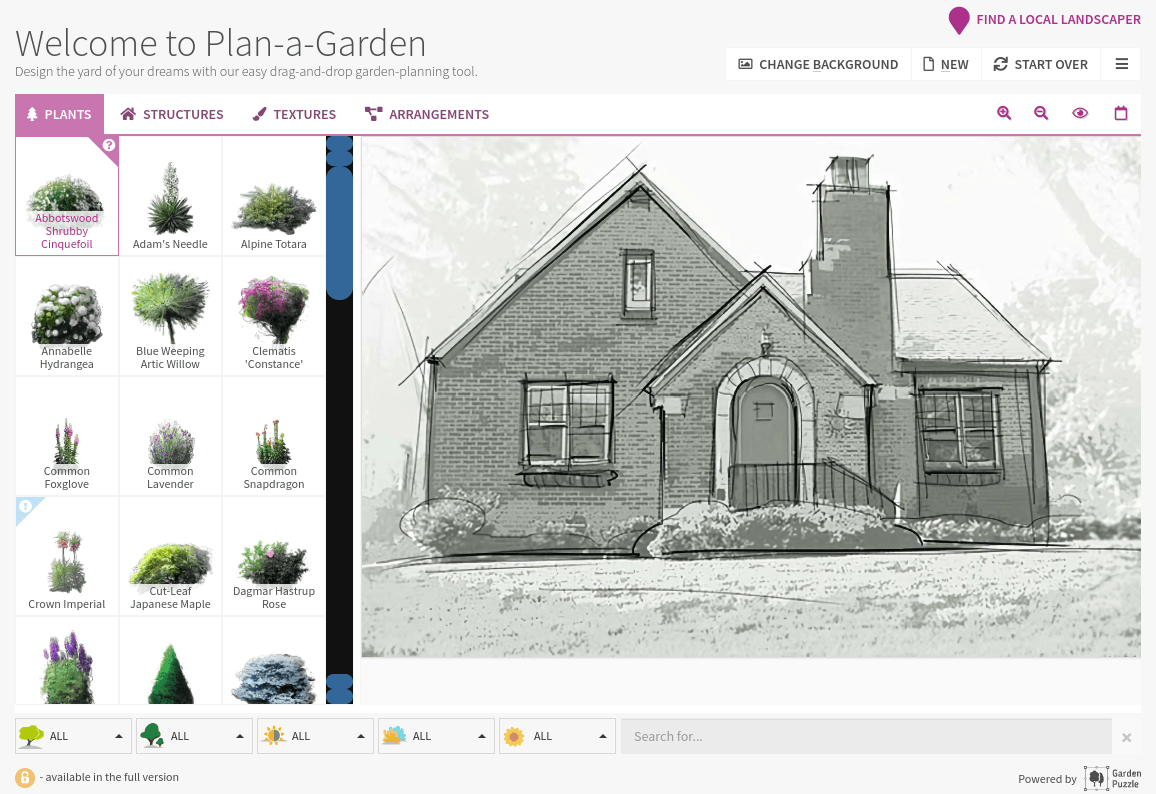Click the zoom in magnifier icon
Screen dimensions: 1156x794
1004,114
